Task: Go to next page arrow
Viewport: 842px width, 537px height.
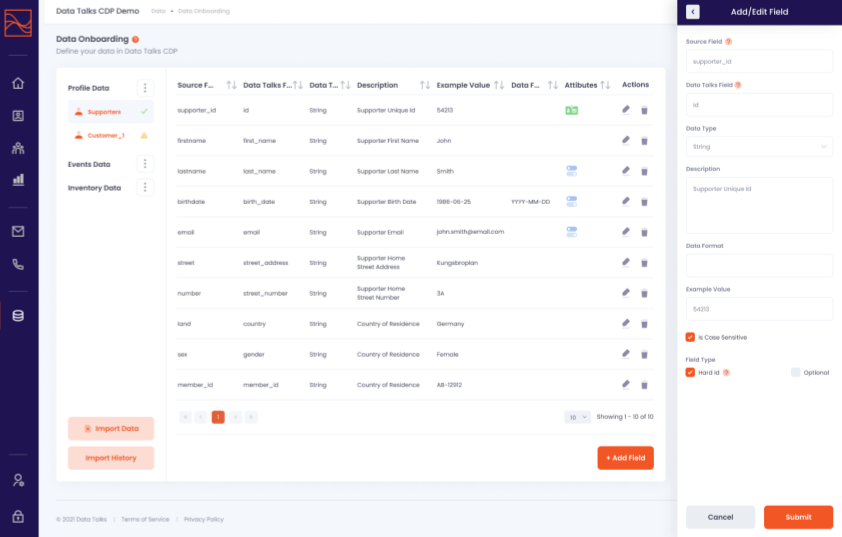Action: [x=235, y=417]
